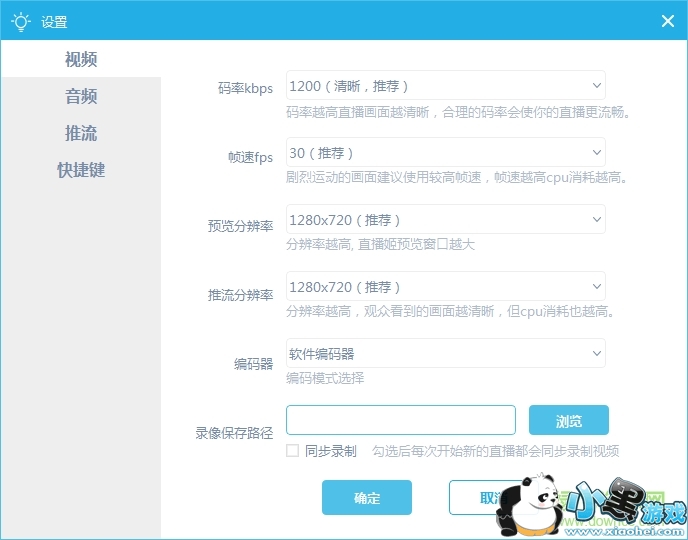Enable the 同步录制 checkbox
This screenshot has width=688, height=540.
point(293,451)
